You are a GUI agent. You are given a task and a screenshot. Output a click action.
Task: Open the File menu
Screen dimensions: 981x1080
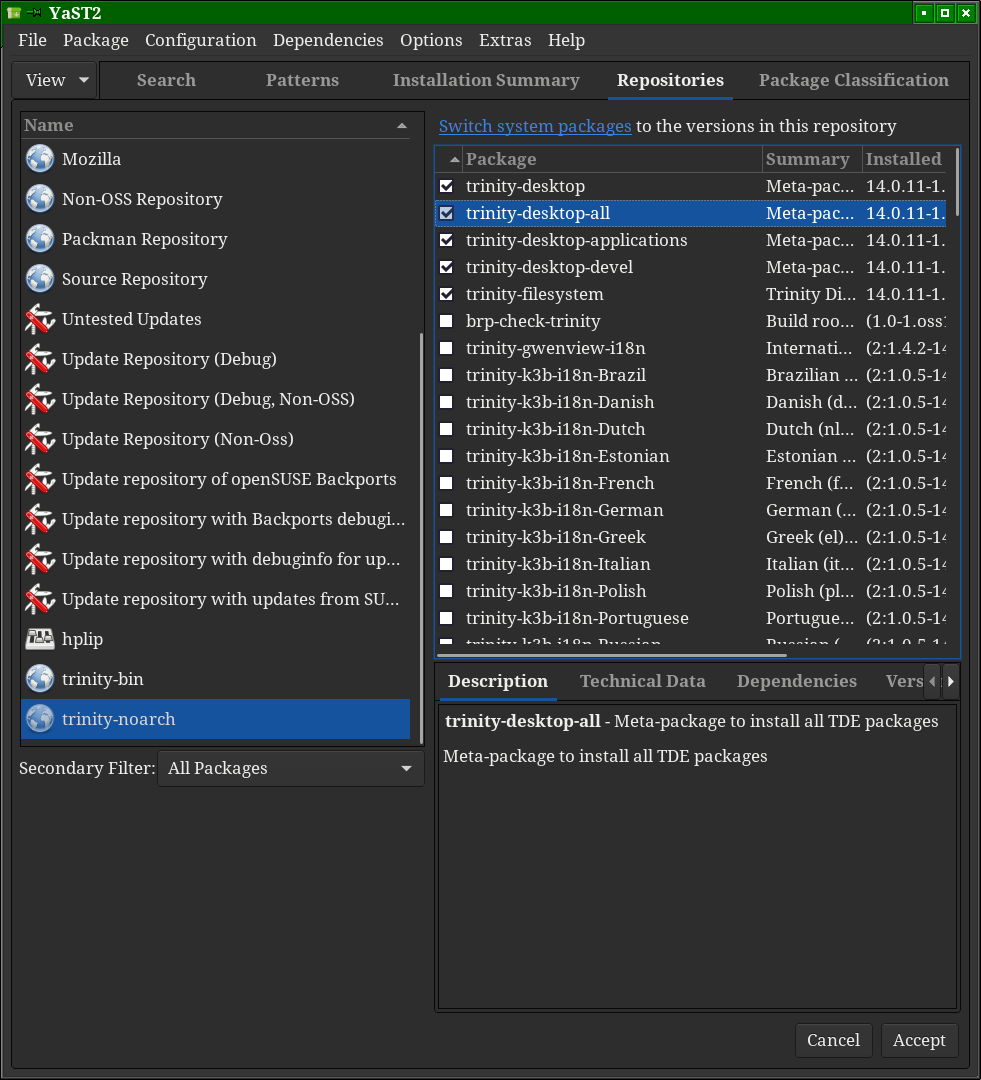coord(32,40)
